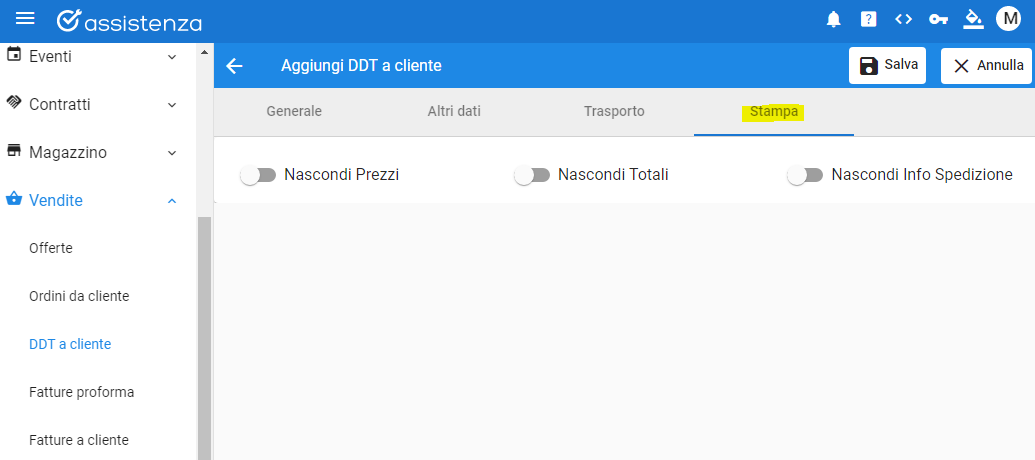Turn on Nascondi Info Spedizione

point(805,175)
